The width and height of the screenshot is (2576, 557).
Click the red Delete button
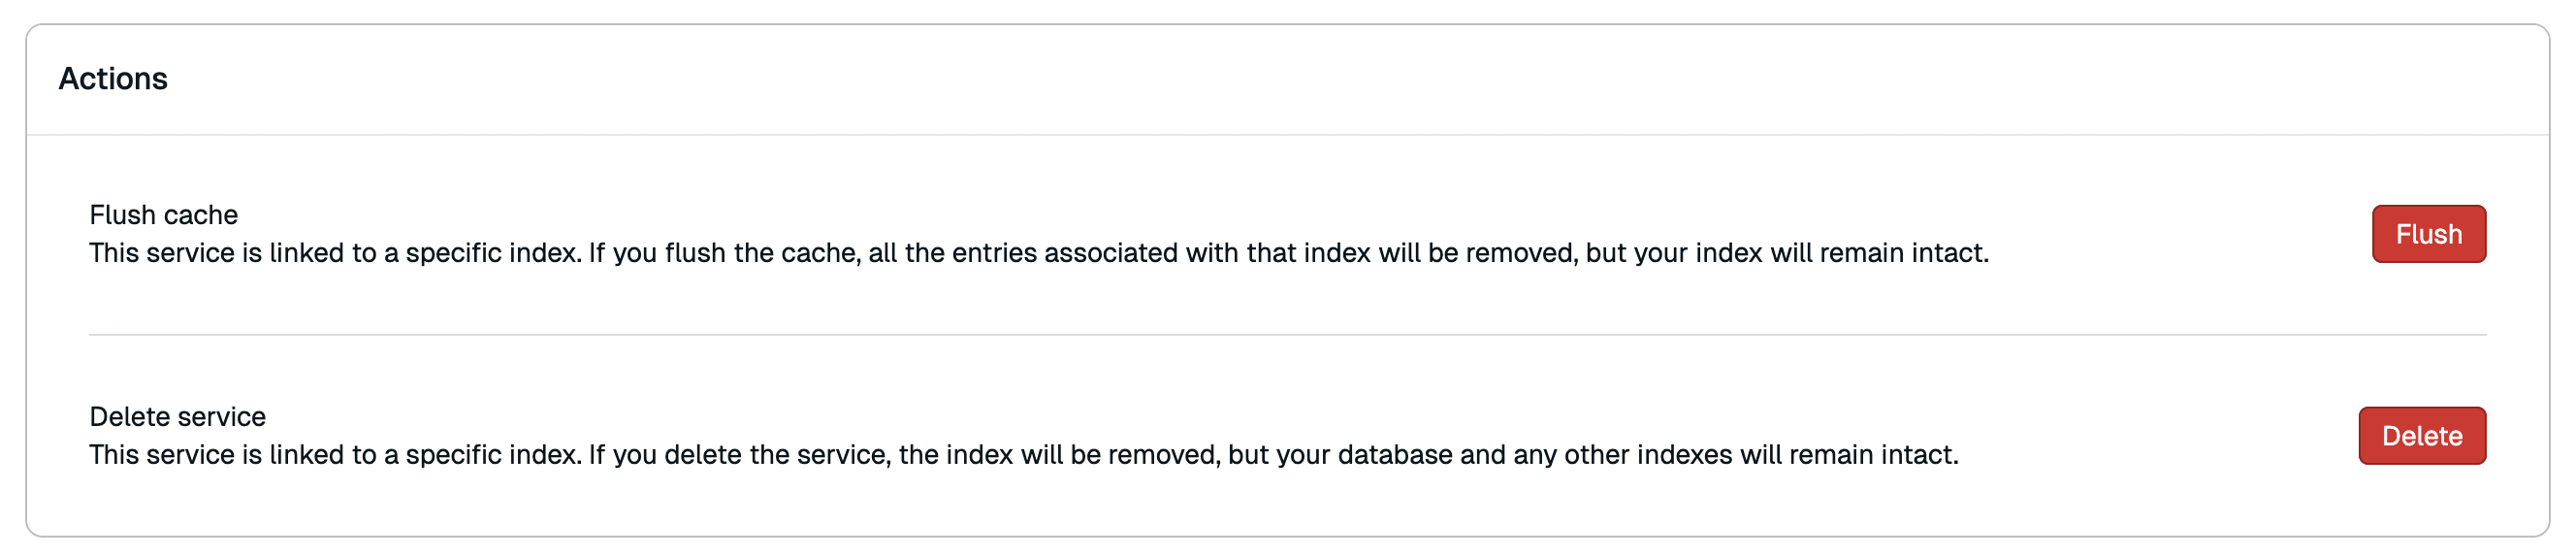point(2421,436)
